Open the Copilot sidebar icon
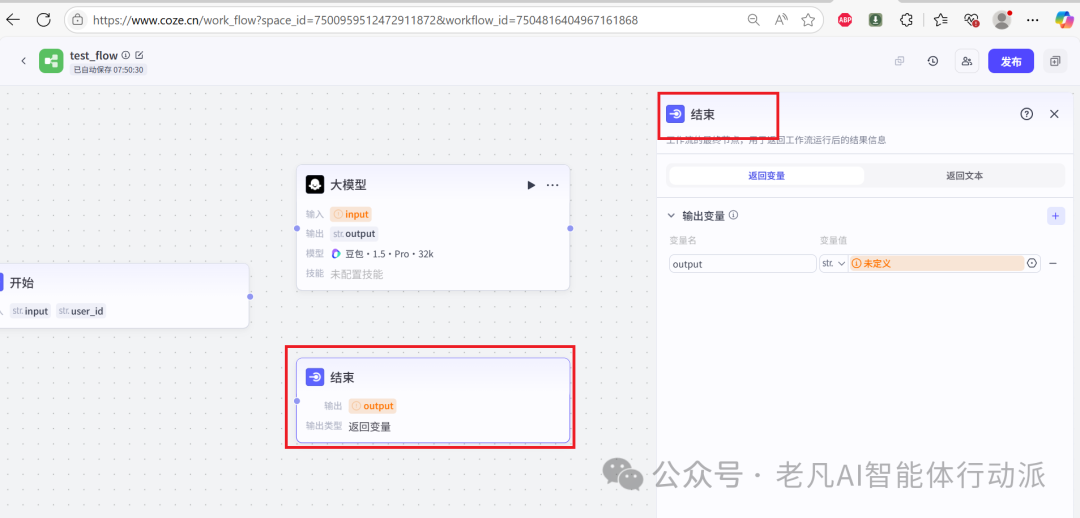The height and width of the screenshot is (518, 1080). click(x=1065, y=20)
